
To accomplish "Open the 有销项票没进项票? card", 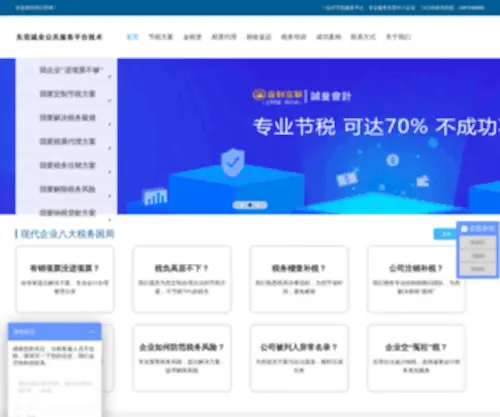I will click(65, 279).
